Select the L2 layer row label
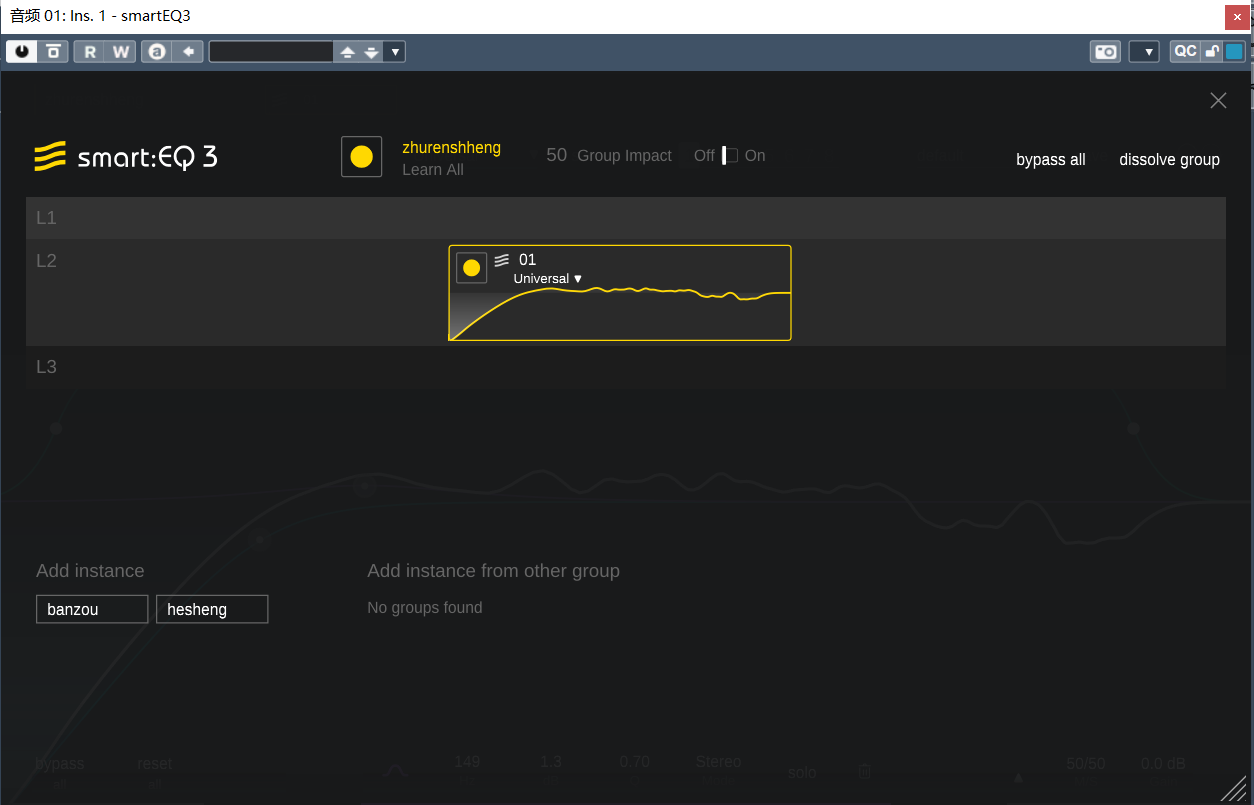The height and width of the screenshot is (805, 1254). [x=46, y=261]
